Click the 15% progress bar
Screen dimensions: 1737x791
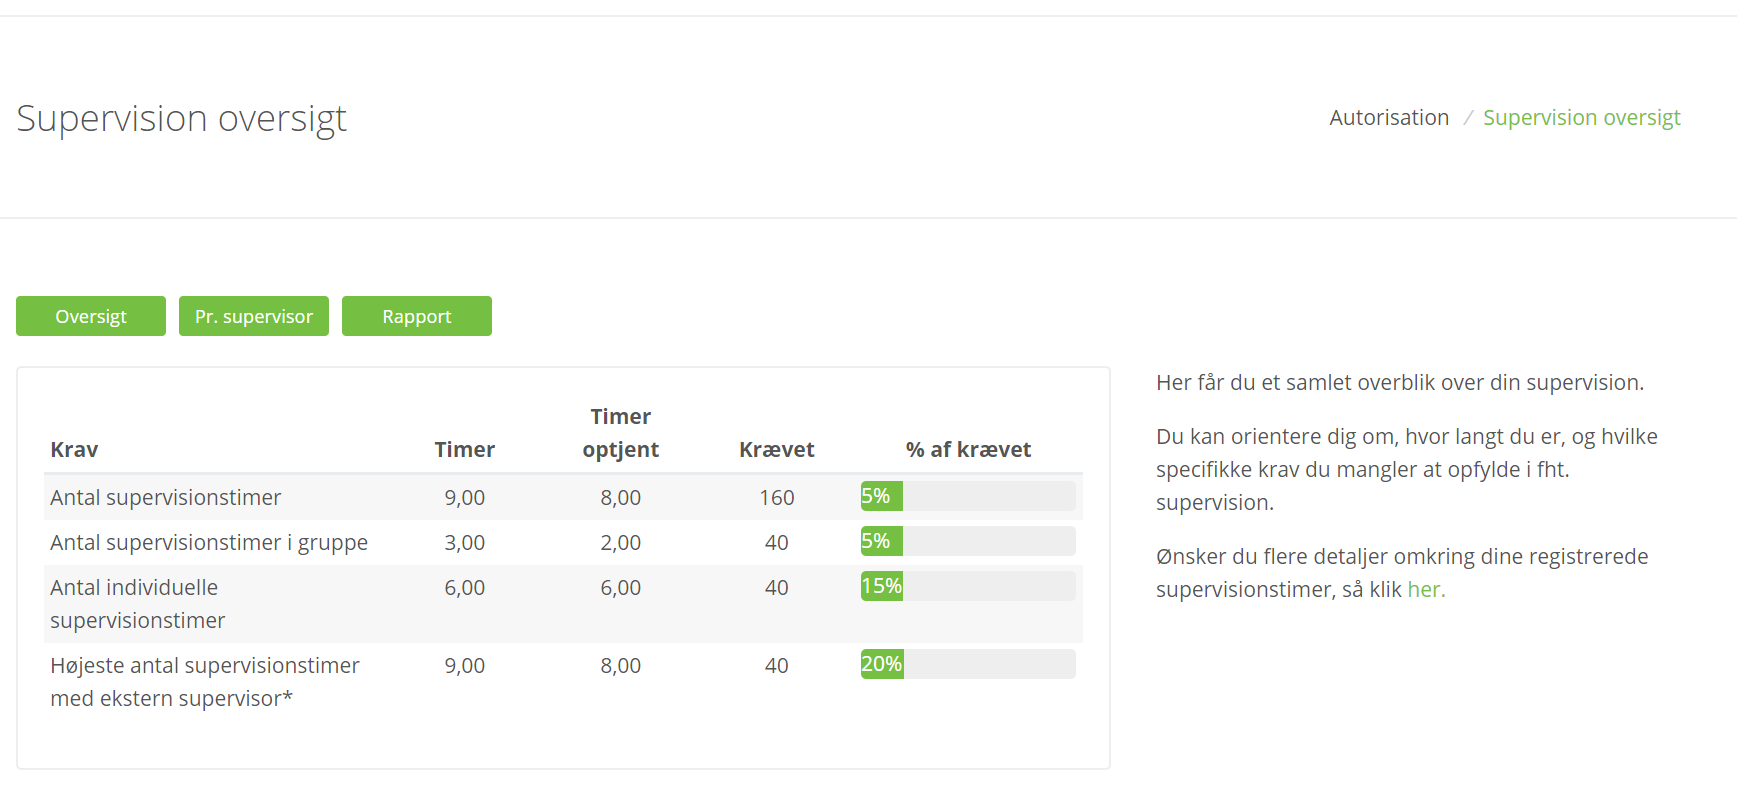967,586
